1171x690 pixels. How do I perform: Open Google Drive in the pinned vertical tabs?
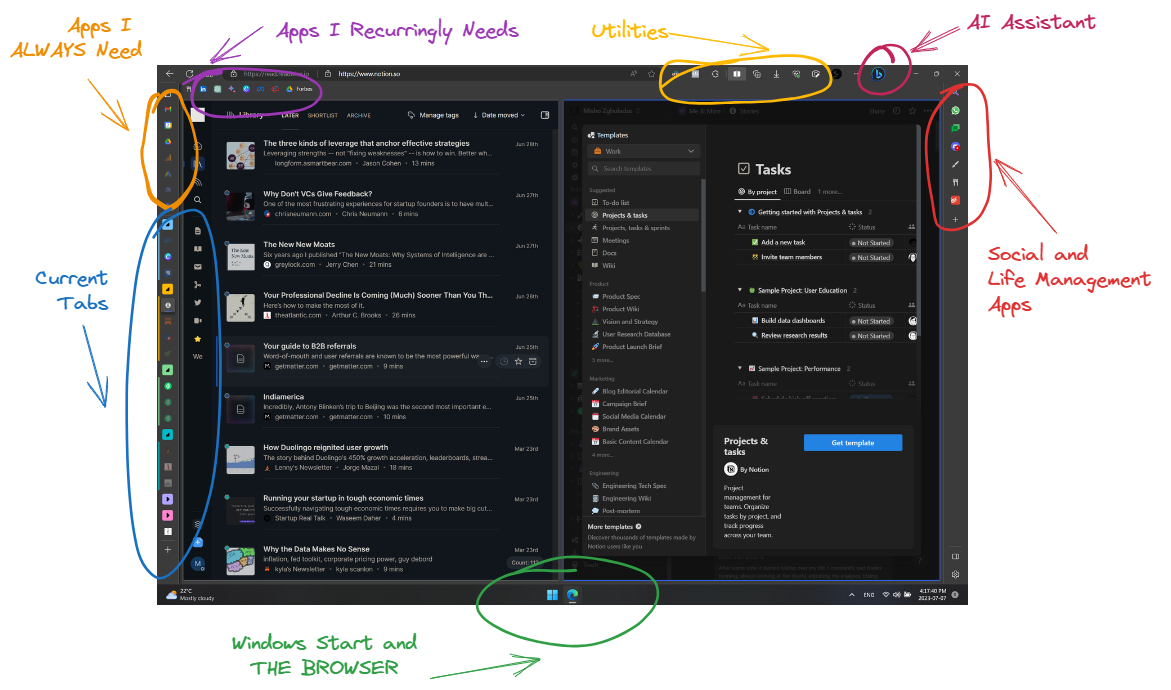pyautogui.click(x=168, y=141)
